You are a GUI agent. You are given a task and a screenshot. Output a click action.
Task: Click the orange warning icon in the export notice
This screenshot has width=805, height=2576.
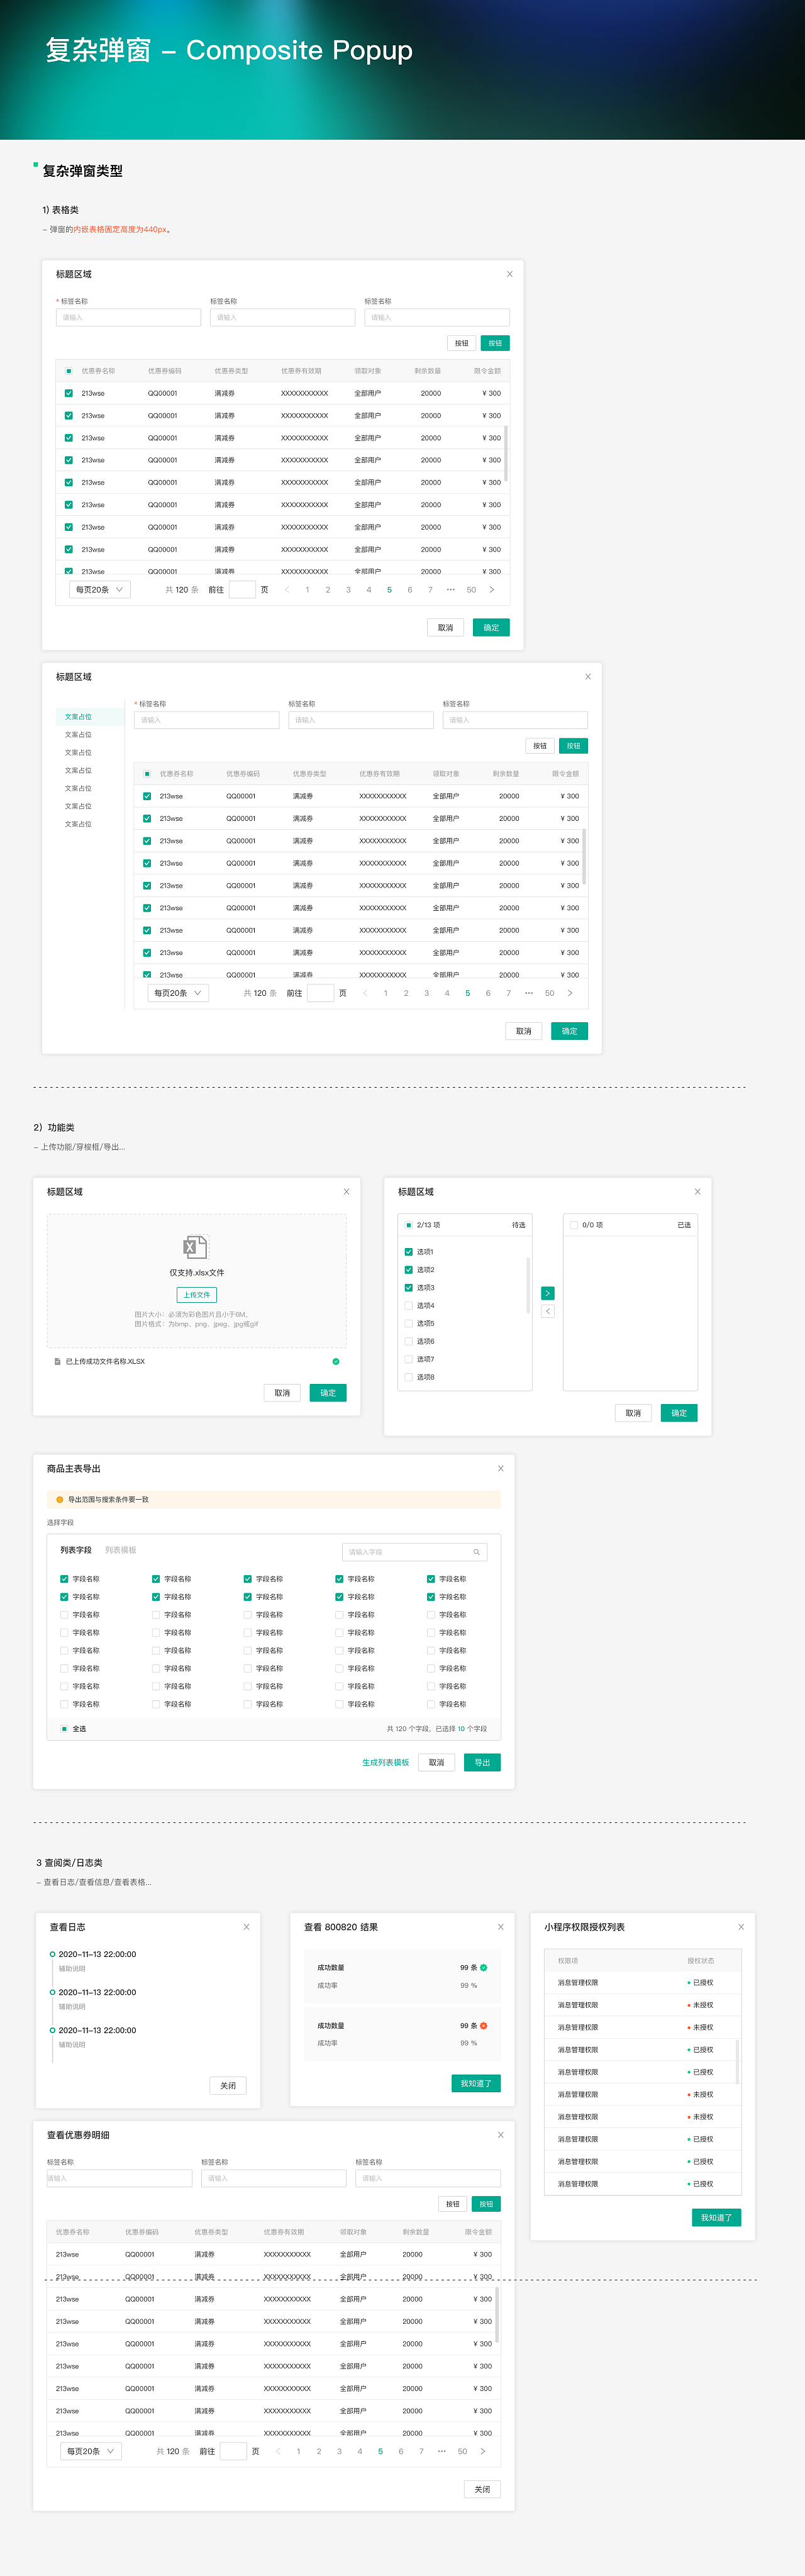60,1499
